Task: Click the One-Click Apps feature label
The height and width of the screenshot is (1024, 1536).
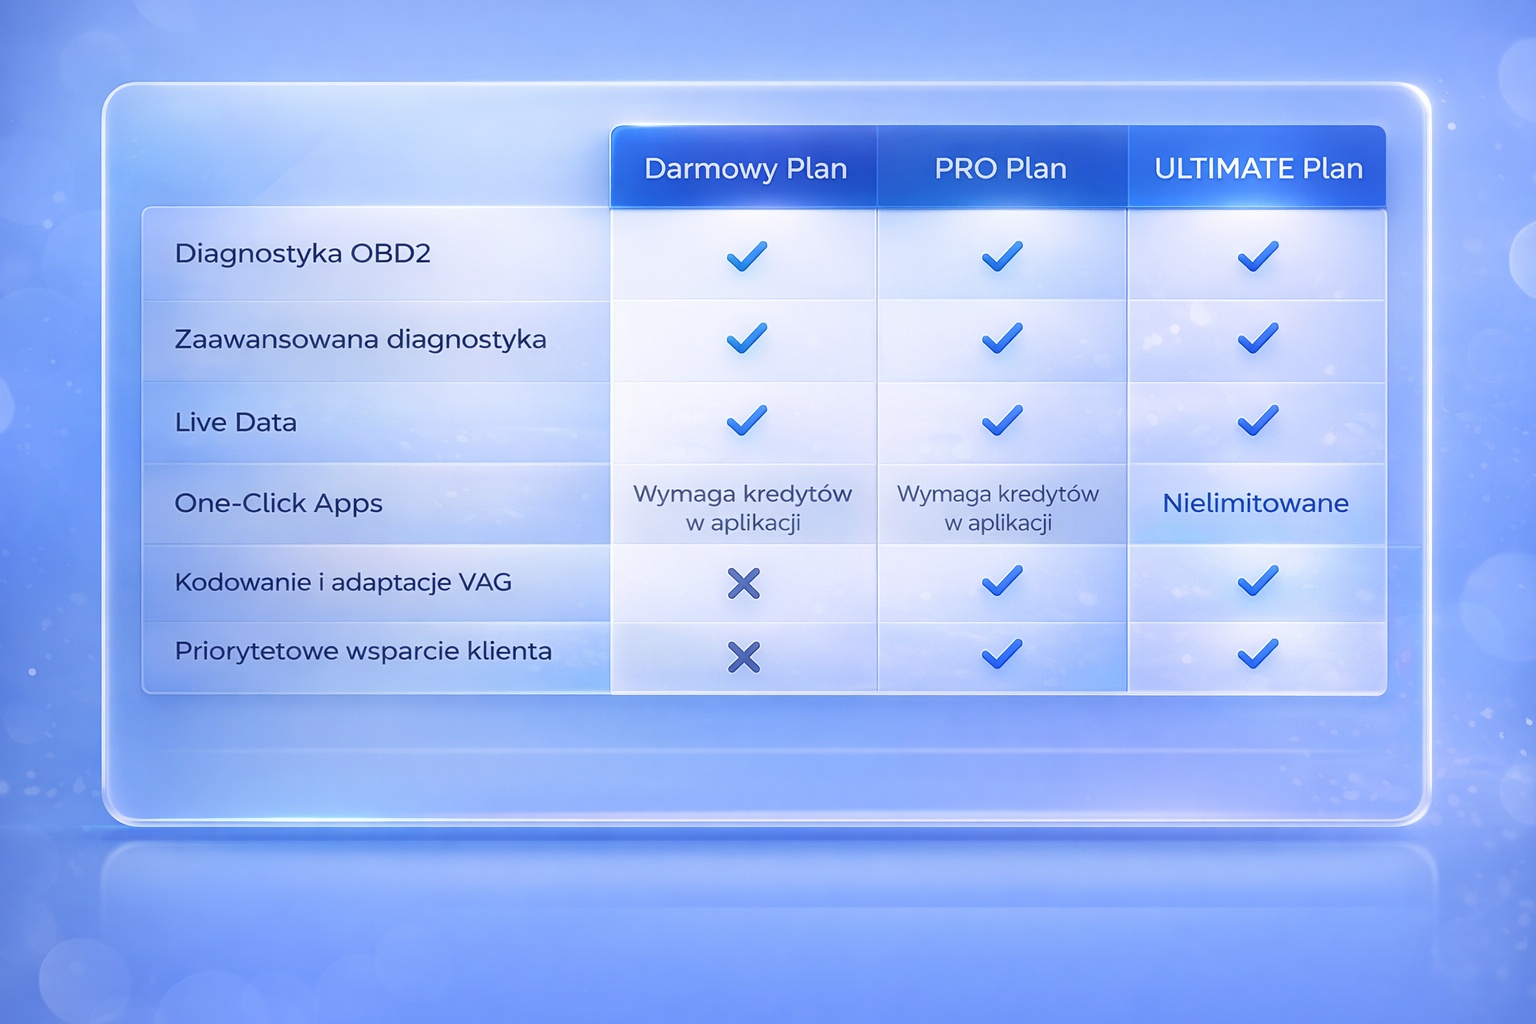Action: [x=278, y=503]
